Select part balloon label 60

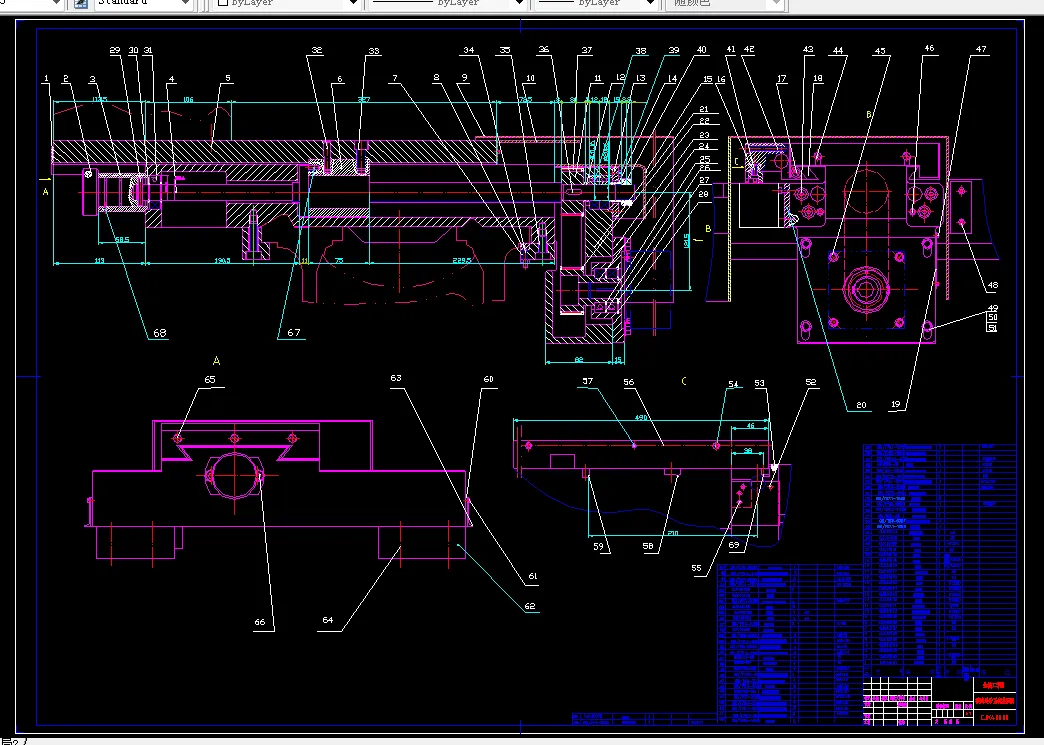[x=489, y=379]
